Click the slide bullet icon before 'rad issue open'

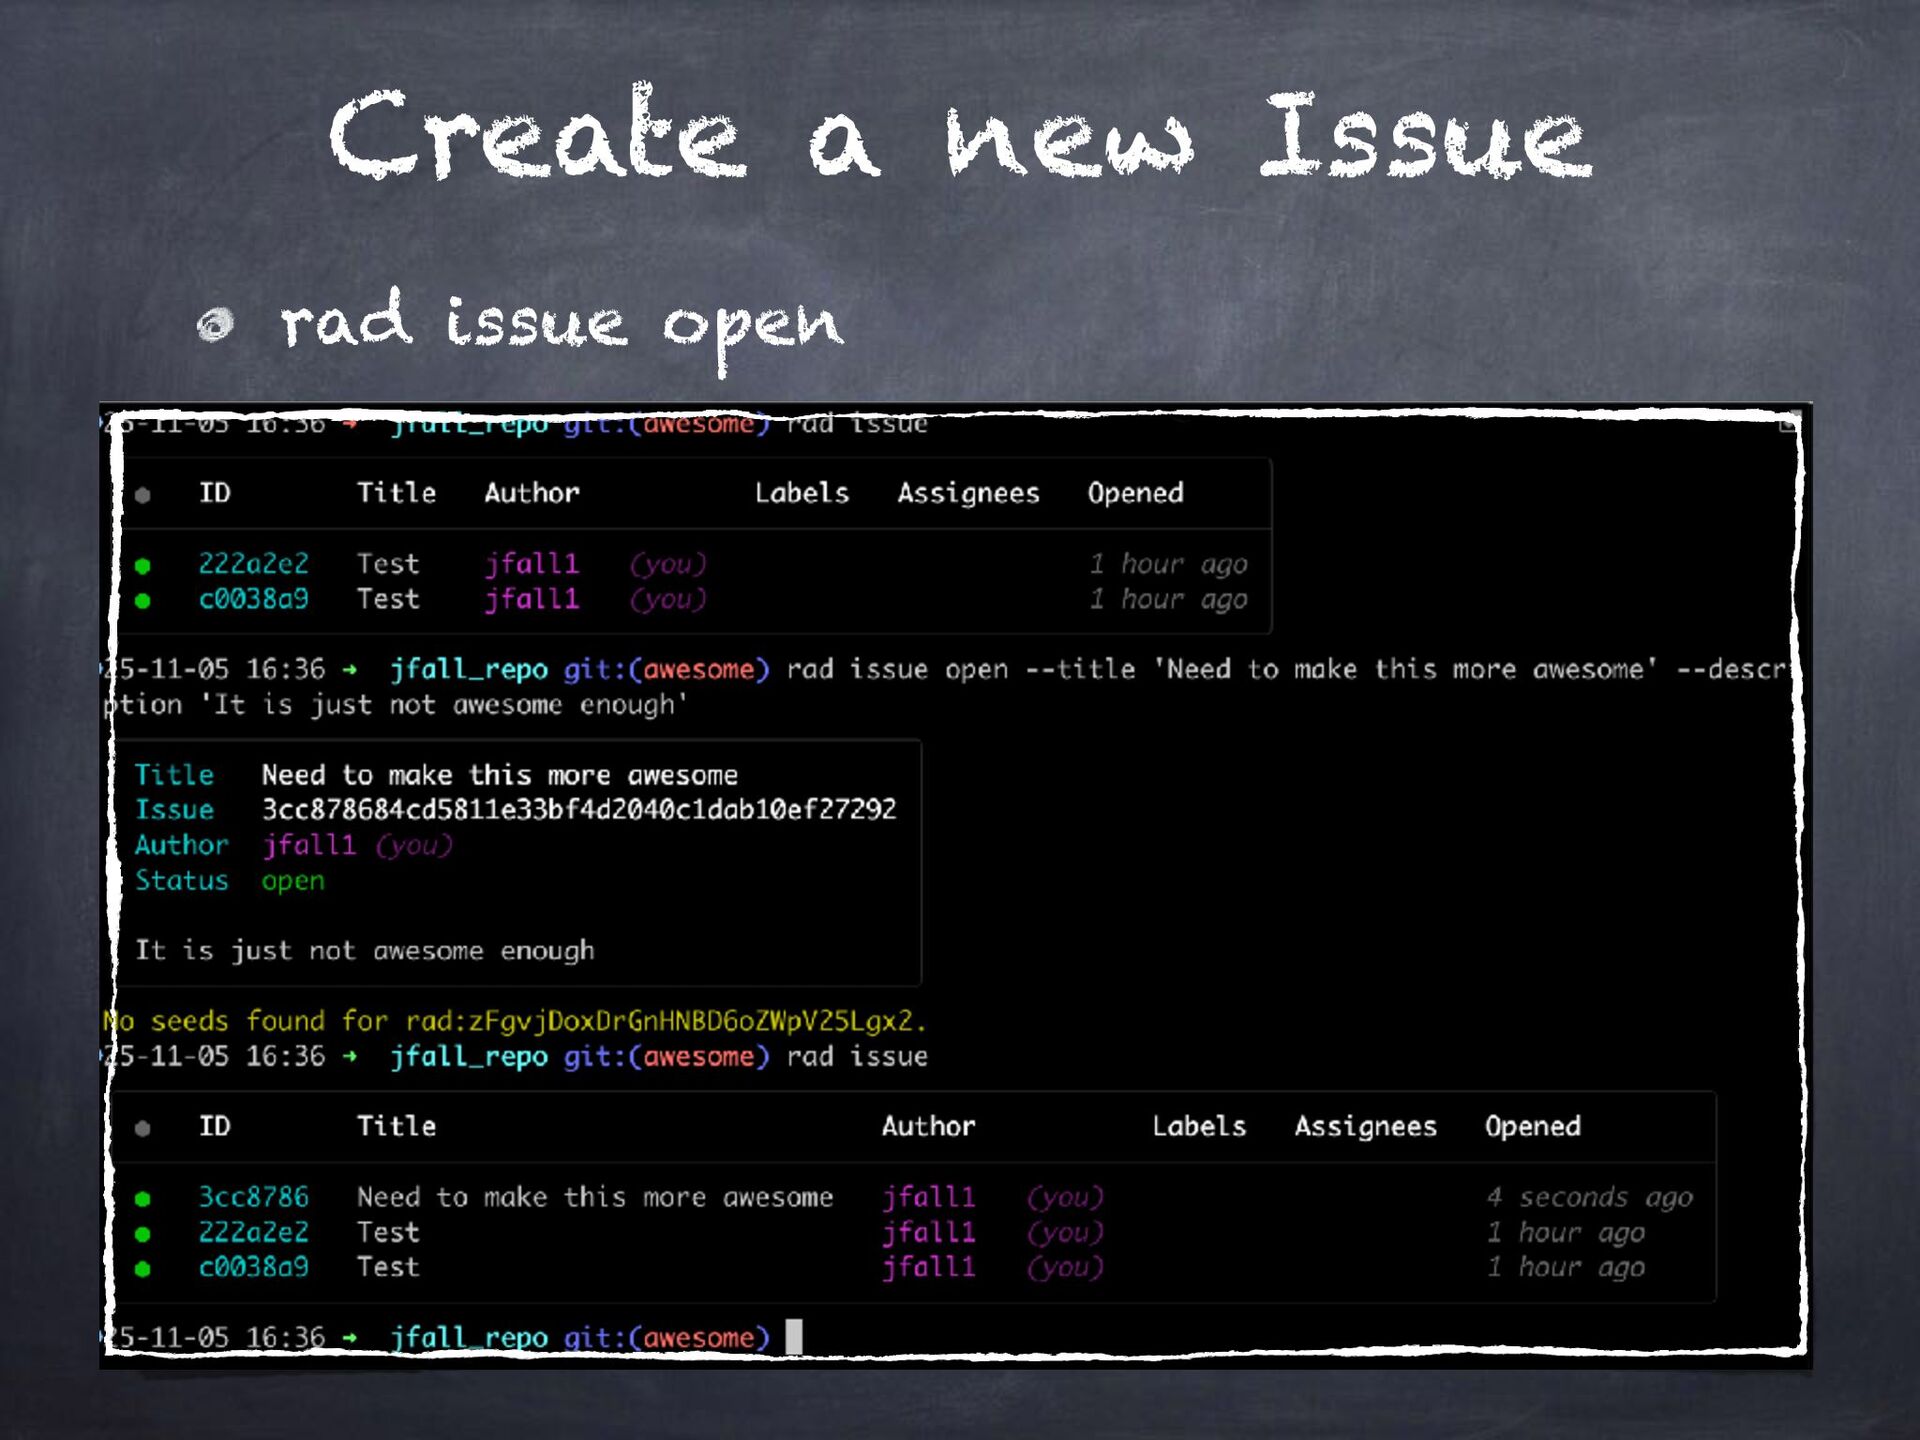[x=215, y=323]
